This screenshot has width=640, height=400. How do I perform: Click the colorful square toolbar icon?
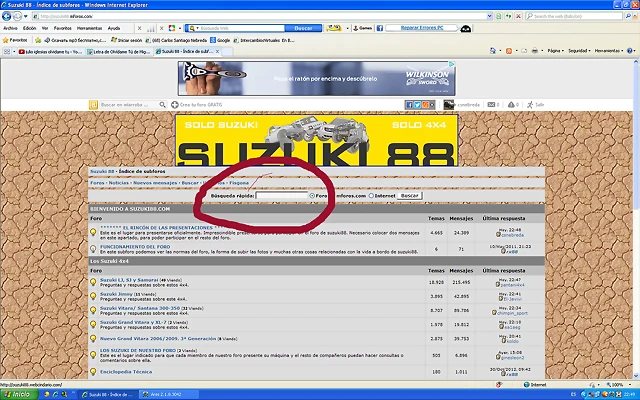point(172,28)
